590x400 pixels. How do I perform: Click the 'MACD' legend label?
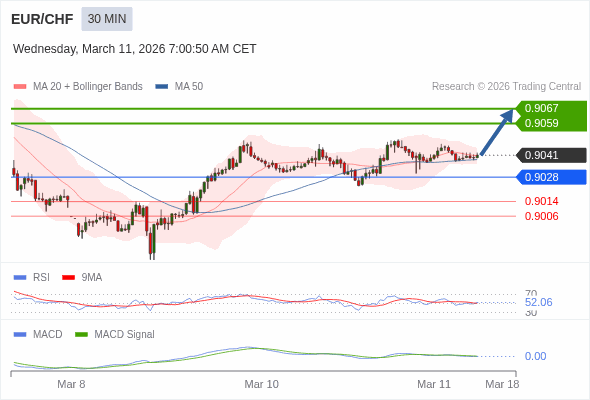click(48, 335)
